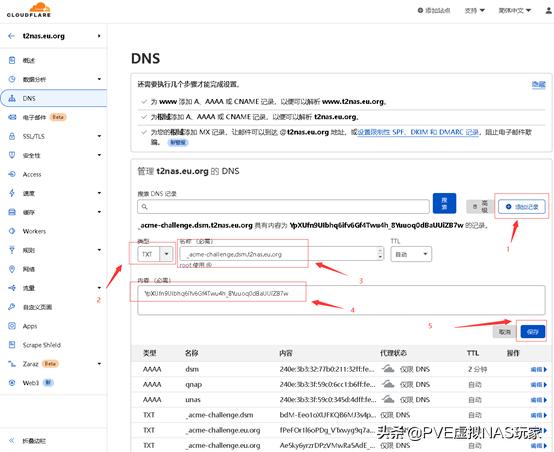
Task: Select the "_acme-challenge.dsm" name cell
Action: pos(219,415)
